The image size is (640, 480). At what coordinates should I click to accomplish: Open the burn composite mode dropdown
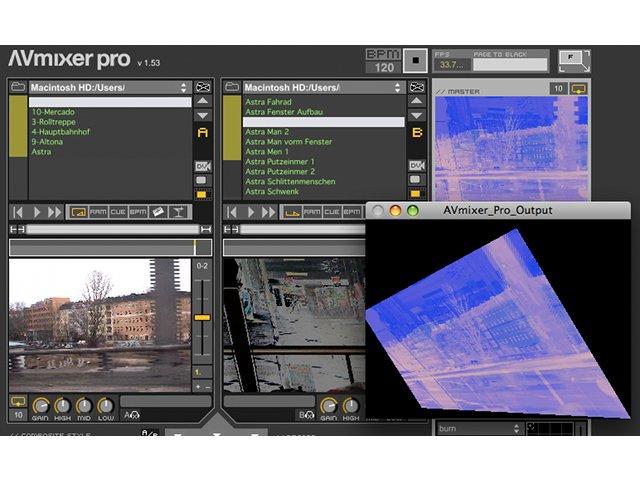(479, 429)
